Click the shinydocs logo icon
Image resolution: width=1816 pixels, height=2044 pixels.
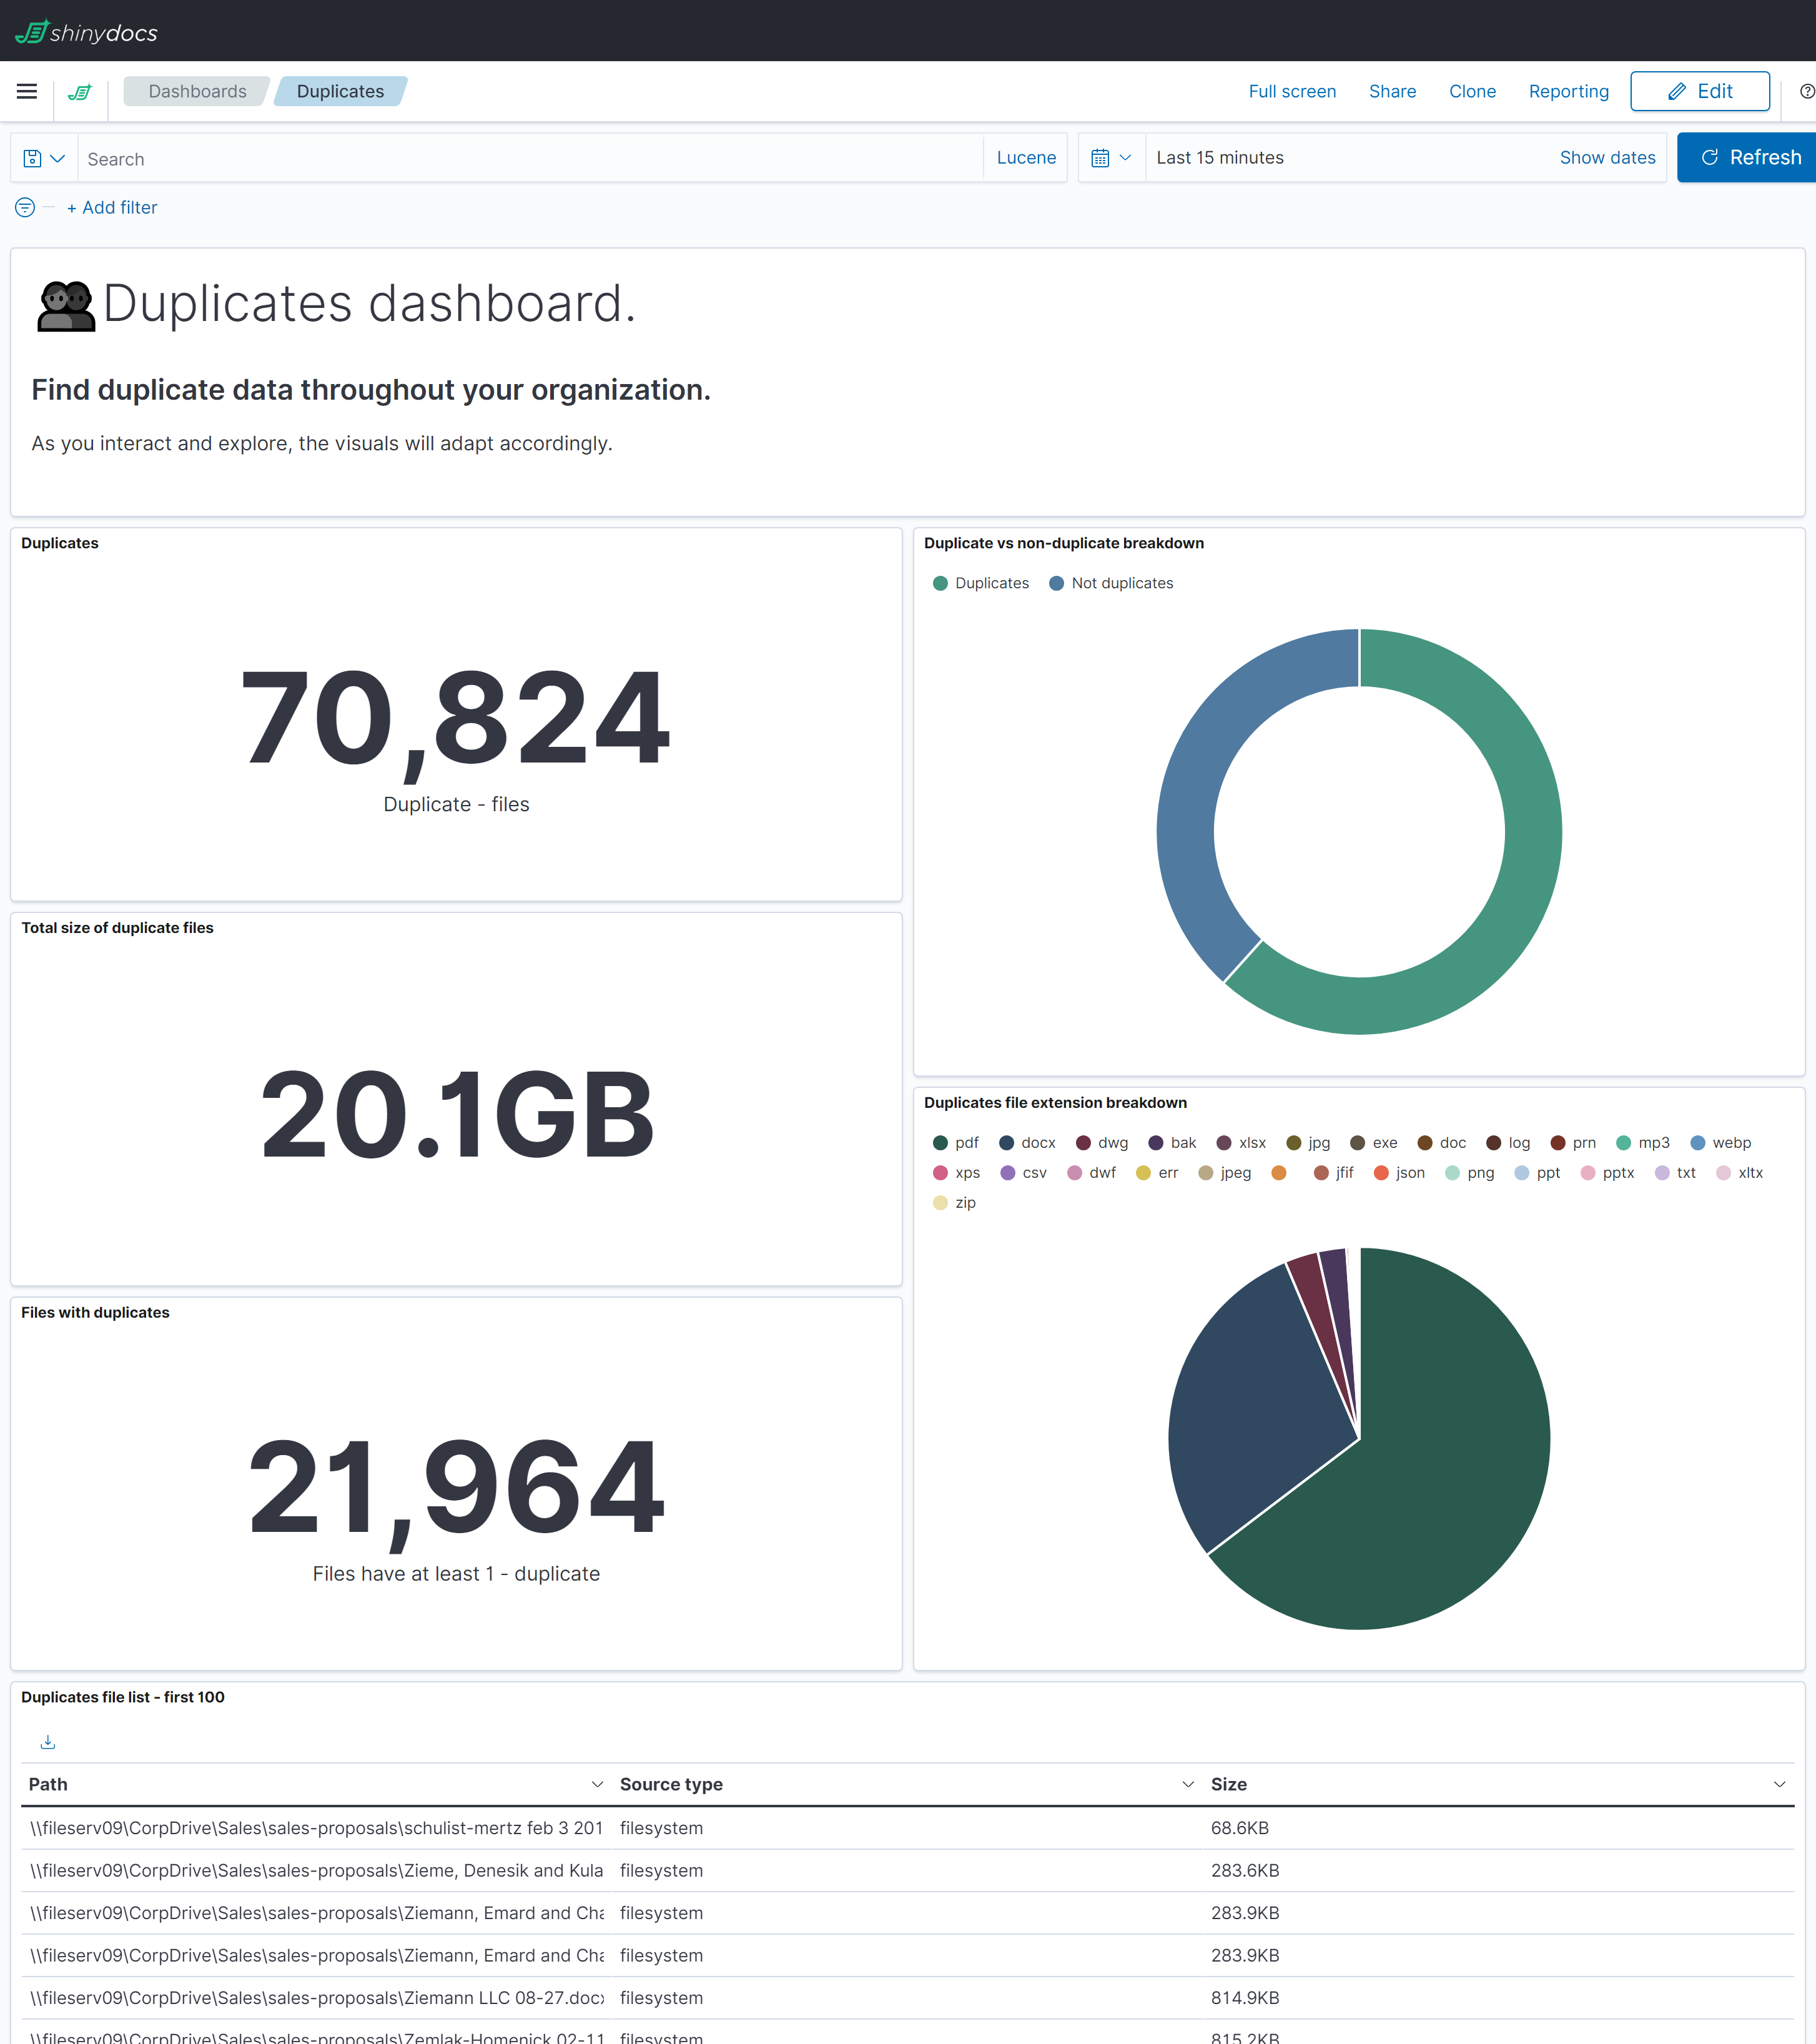click(80, 91)
